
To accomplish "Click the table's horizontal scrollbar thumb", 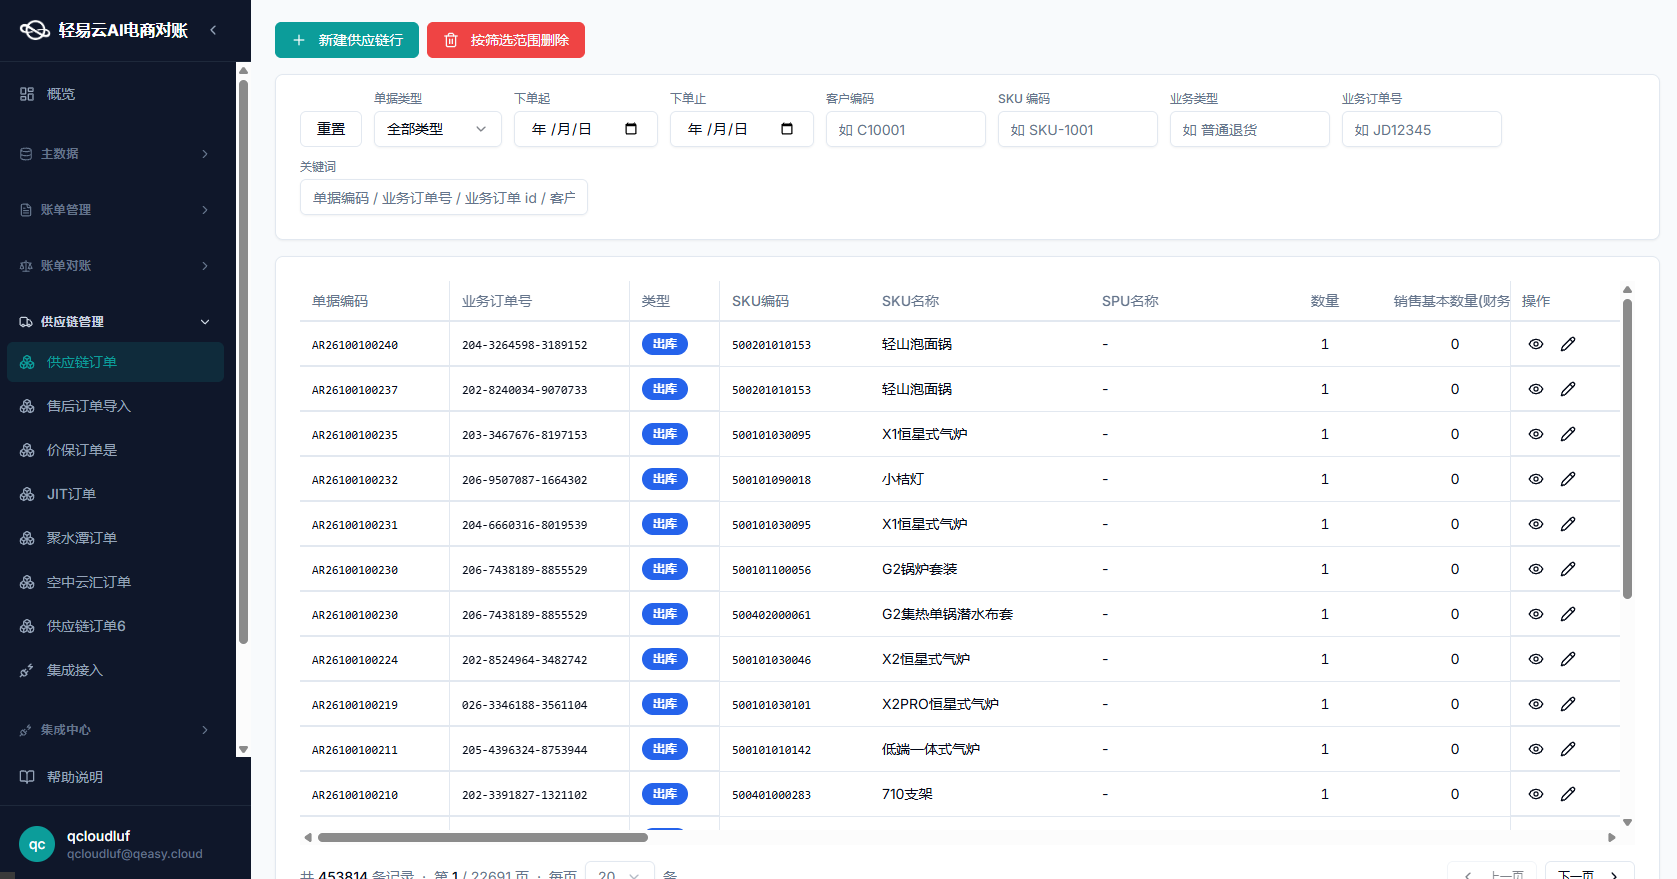I will 482,838.
